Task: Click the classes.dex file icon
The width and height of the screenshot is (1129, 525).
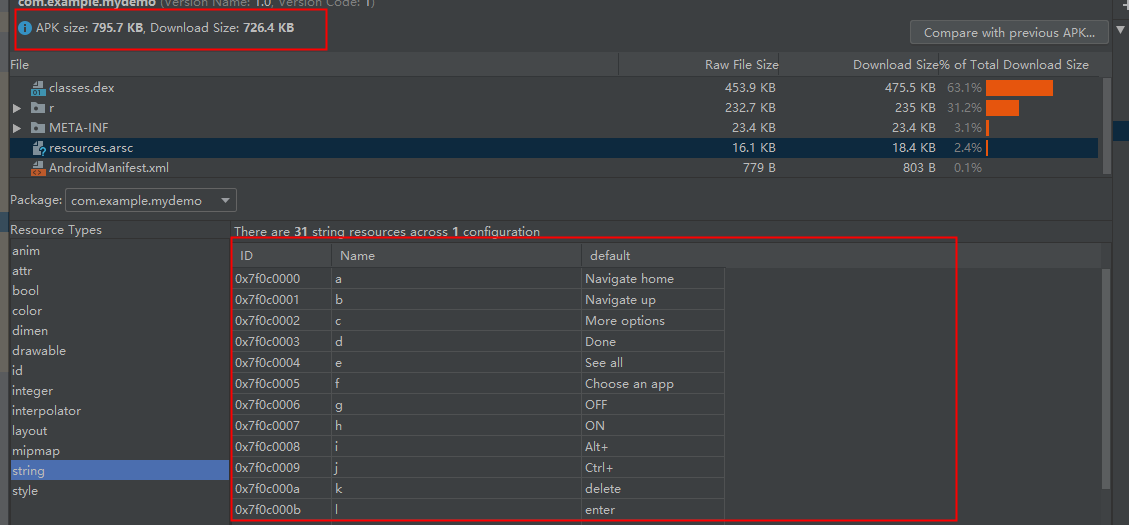Action: pyautogui.click(x=38, y=89)
